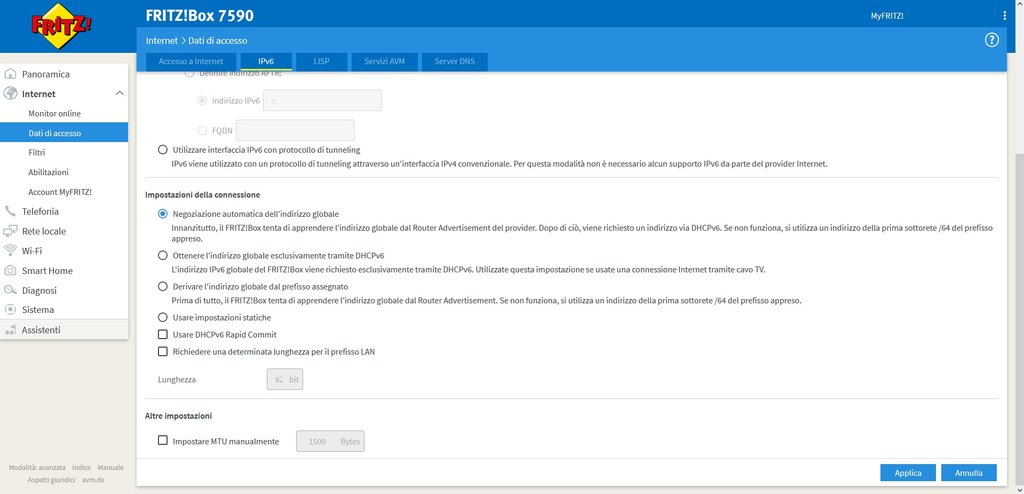Select the IPv6 tab
1024x494 pixels.
pyautogui.click(x=266, y=61)
